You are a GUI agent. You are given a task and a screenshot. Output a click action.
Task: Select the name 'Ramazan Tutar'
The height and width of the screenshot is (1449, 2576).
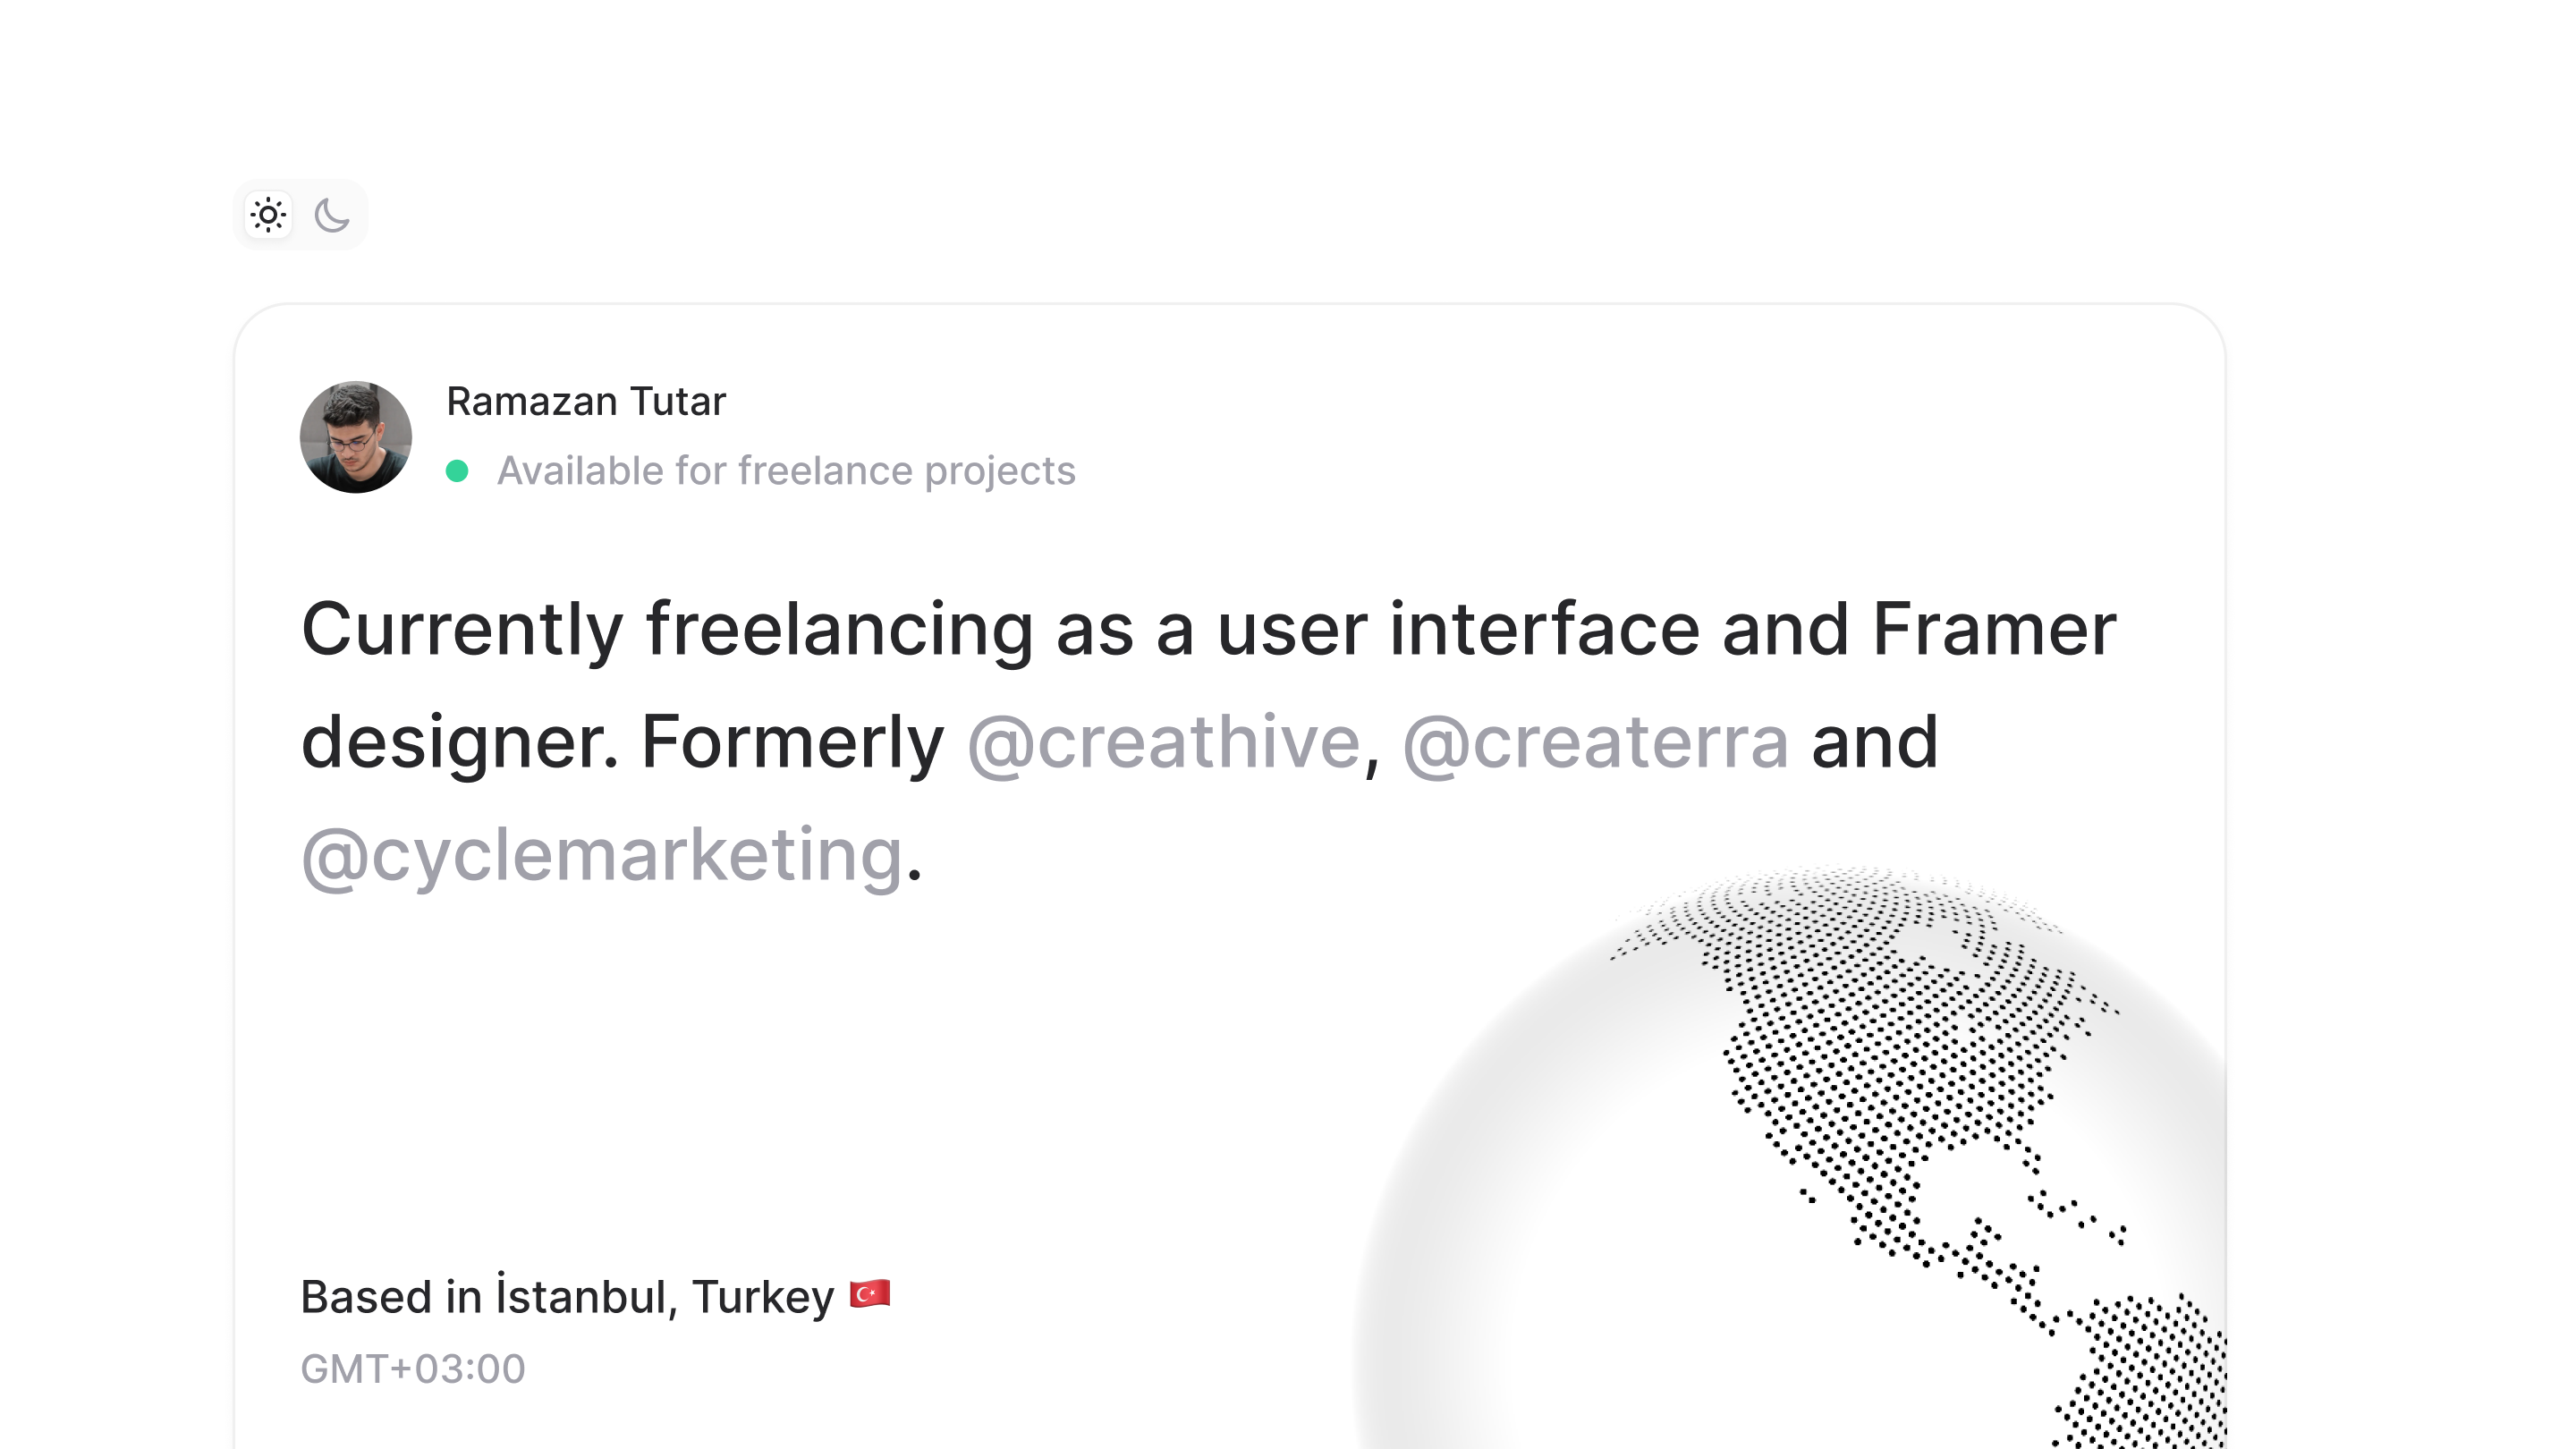(586, 401)
